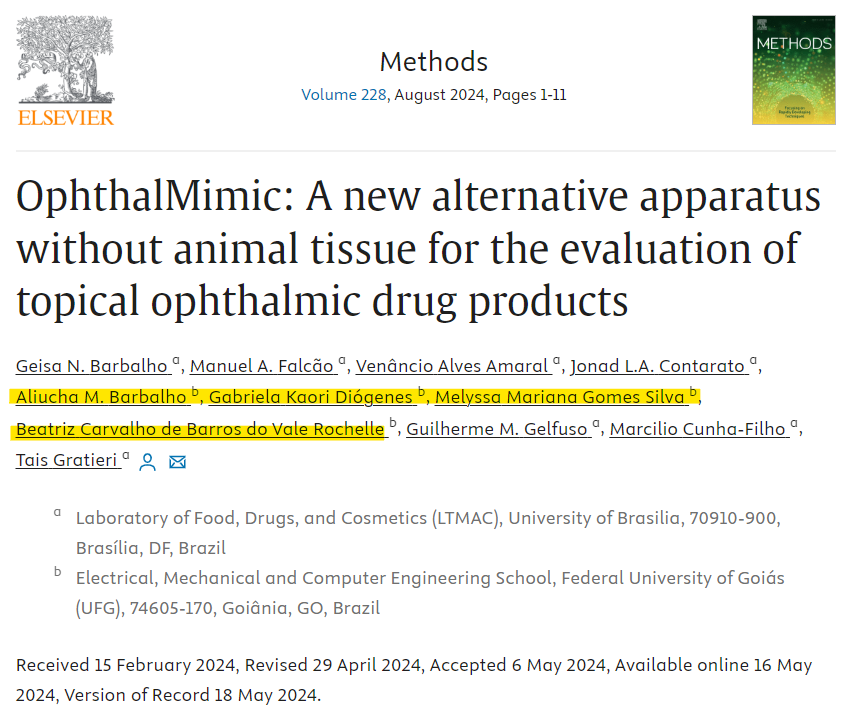The image size is (848, 728).
Task: Open the Methods journal cover thumbnail
Action: [793, 70]
